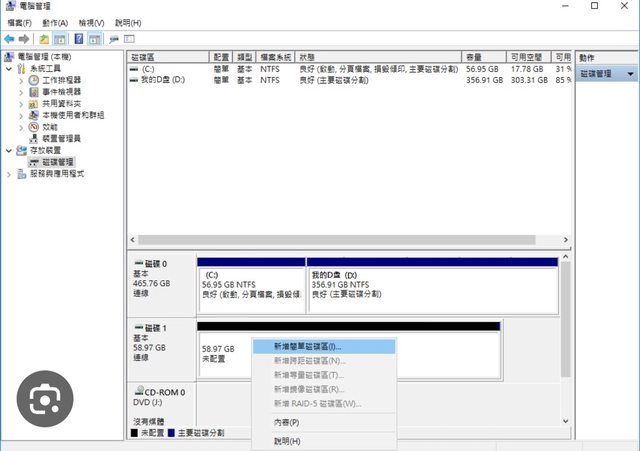Viewport: 640px width, 451px height.
Task: Choose 內容(P) in context menu
Action: (286, 422)
